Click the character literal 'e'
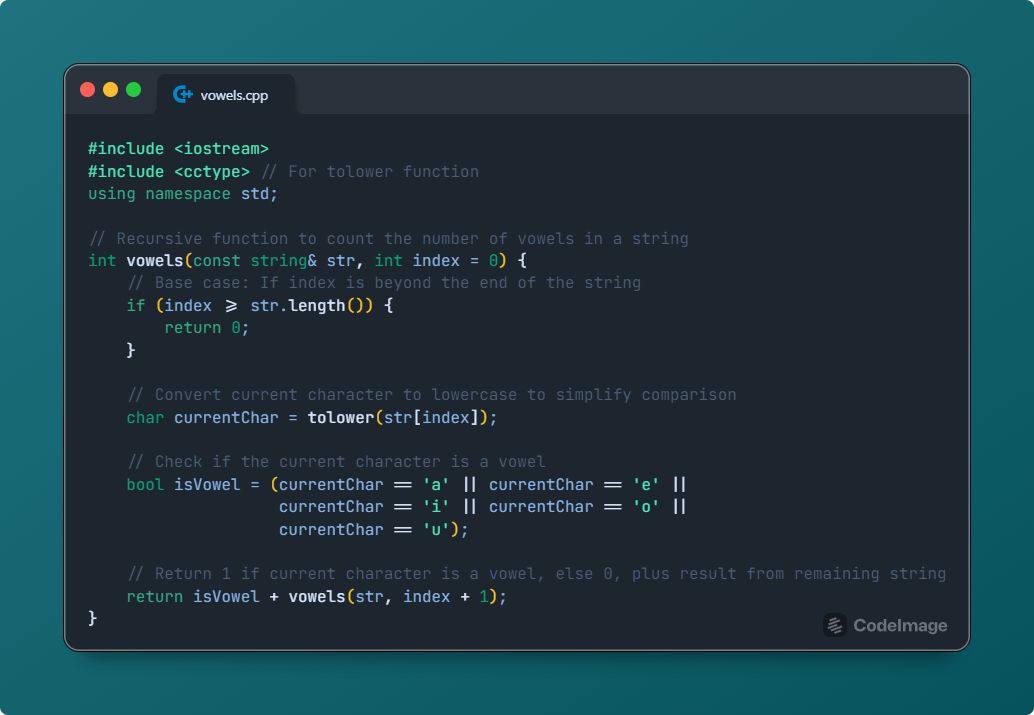Viewport: 1034px width, 715px height. tap(646, 485)
